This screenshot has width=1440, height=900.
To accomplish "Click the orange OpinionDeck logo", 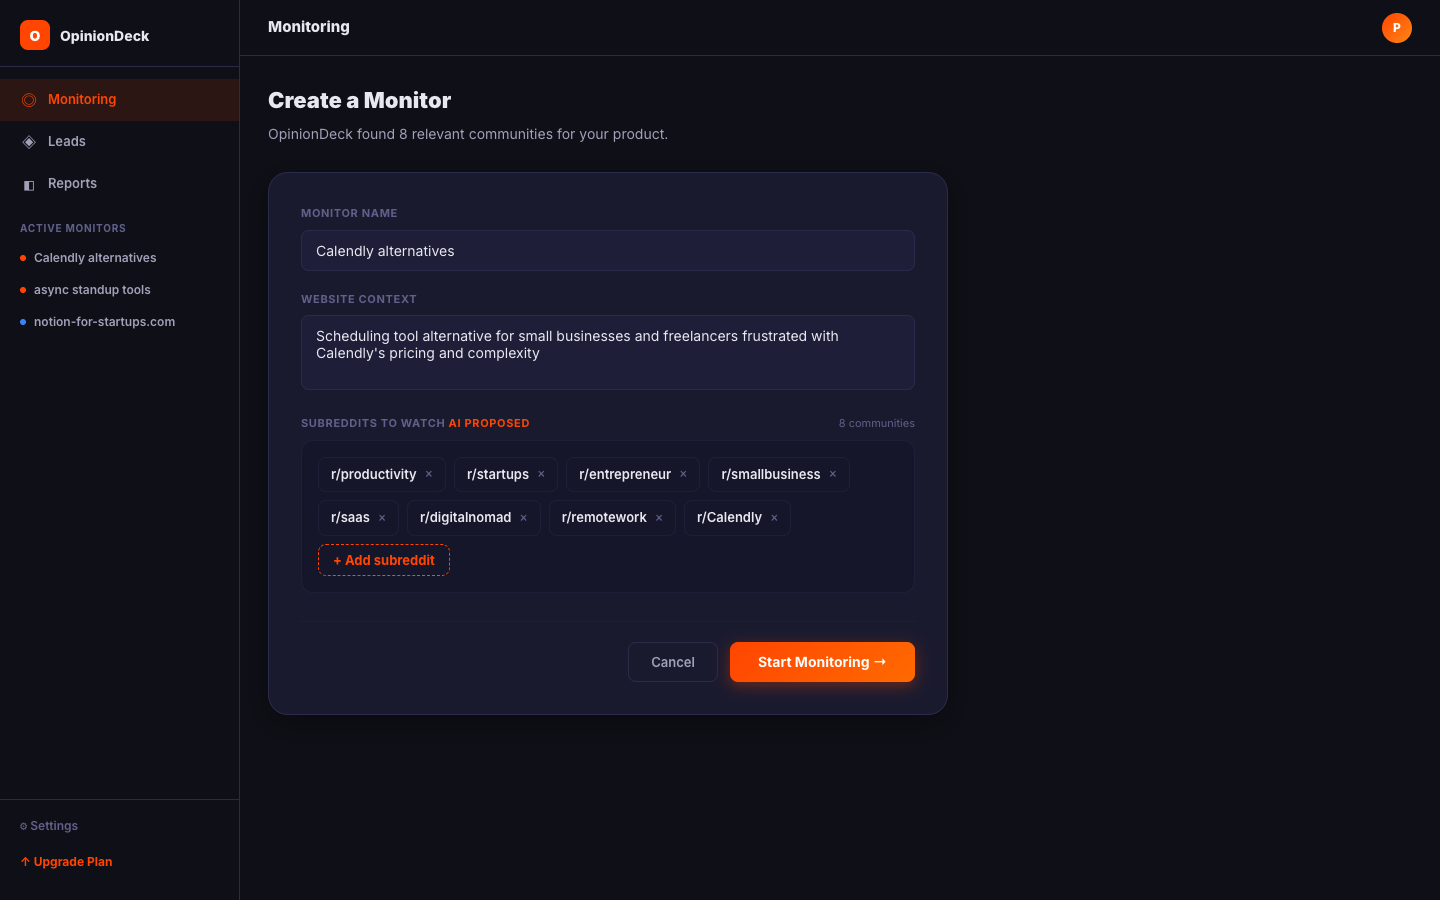I will click(x=34, y=34).
